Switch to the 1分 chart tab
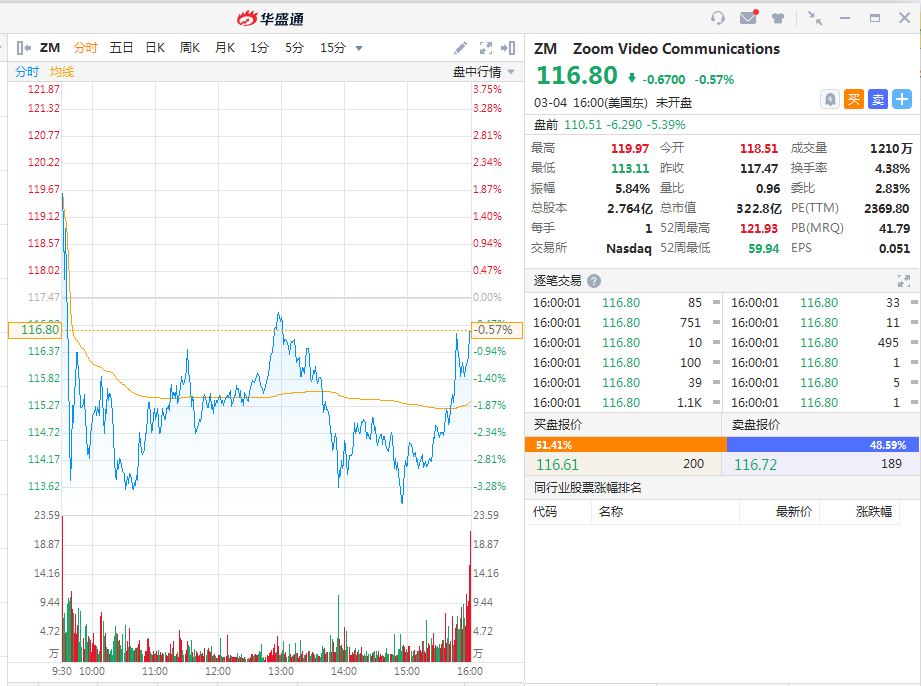Image resolution: width=921 pixels, height=686 pixels. click(259, 48)
